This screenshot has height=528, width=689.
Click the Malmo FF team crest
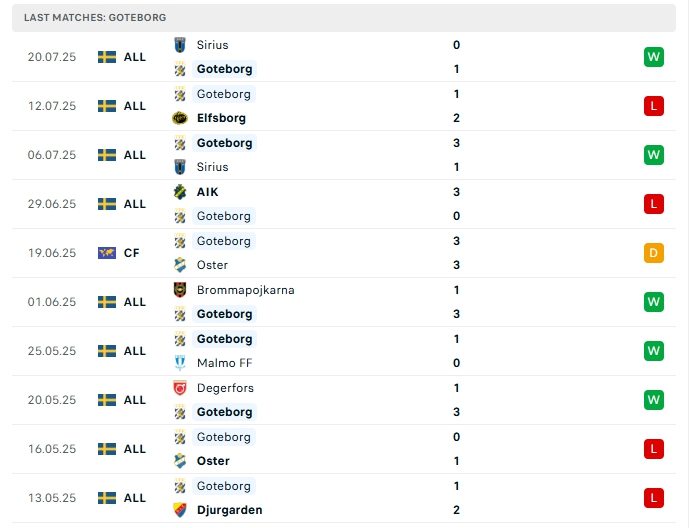(180, 363)
